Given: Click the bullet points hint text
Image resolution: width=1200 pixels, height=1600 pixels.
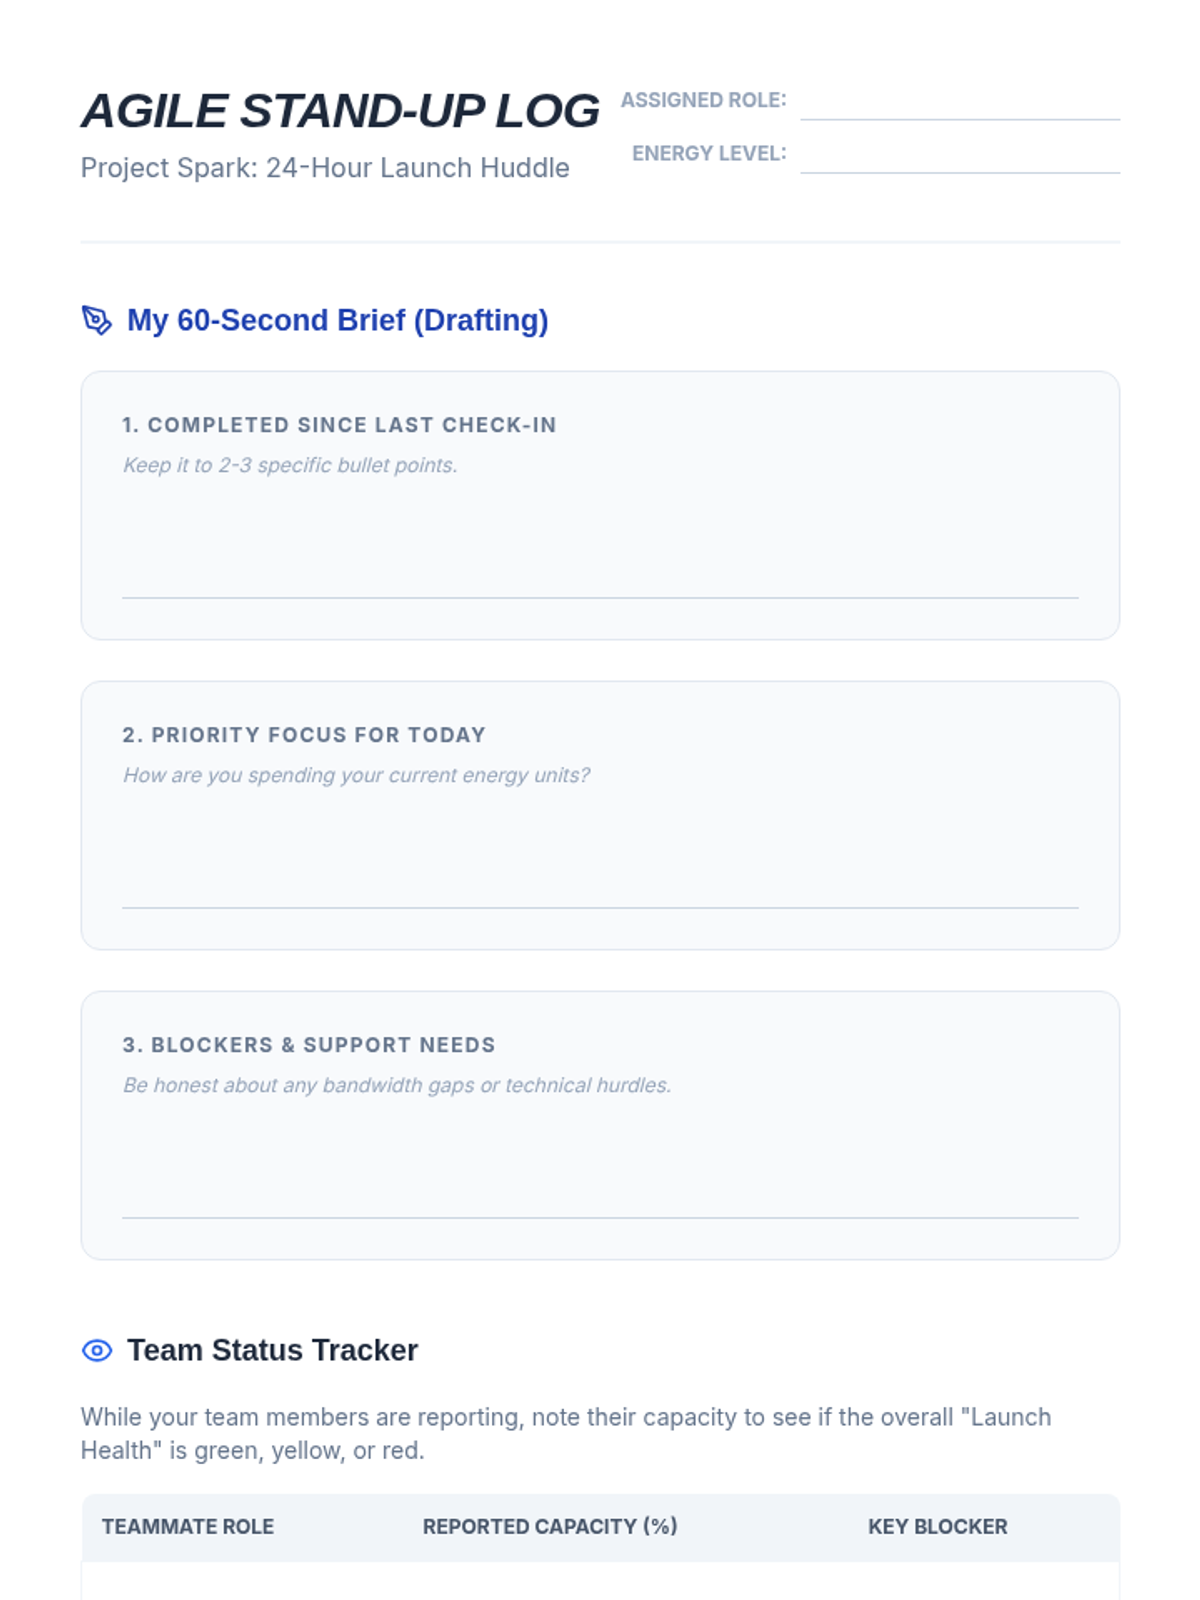Looking at the screenshot, I should (x=290, y=465).
